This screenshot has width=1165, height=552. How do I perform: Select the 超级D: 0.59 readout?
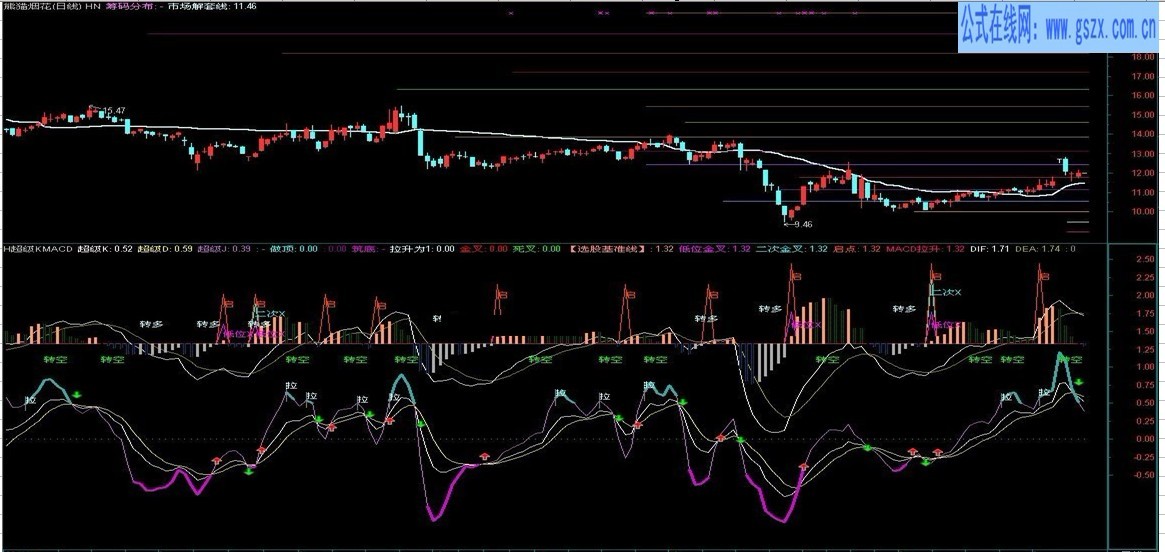tap(165, 249)
